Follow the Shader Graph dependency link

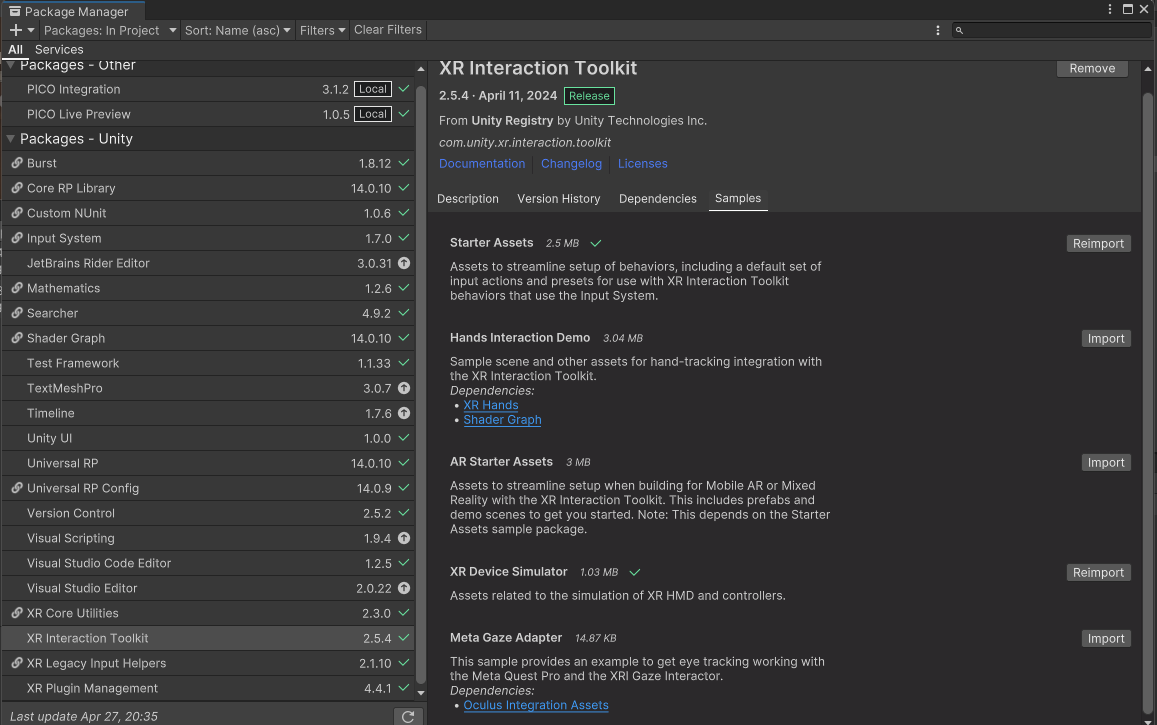point(502,420)
